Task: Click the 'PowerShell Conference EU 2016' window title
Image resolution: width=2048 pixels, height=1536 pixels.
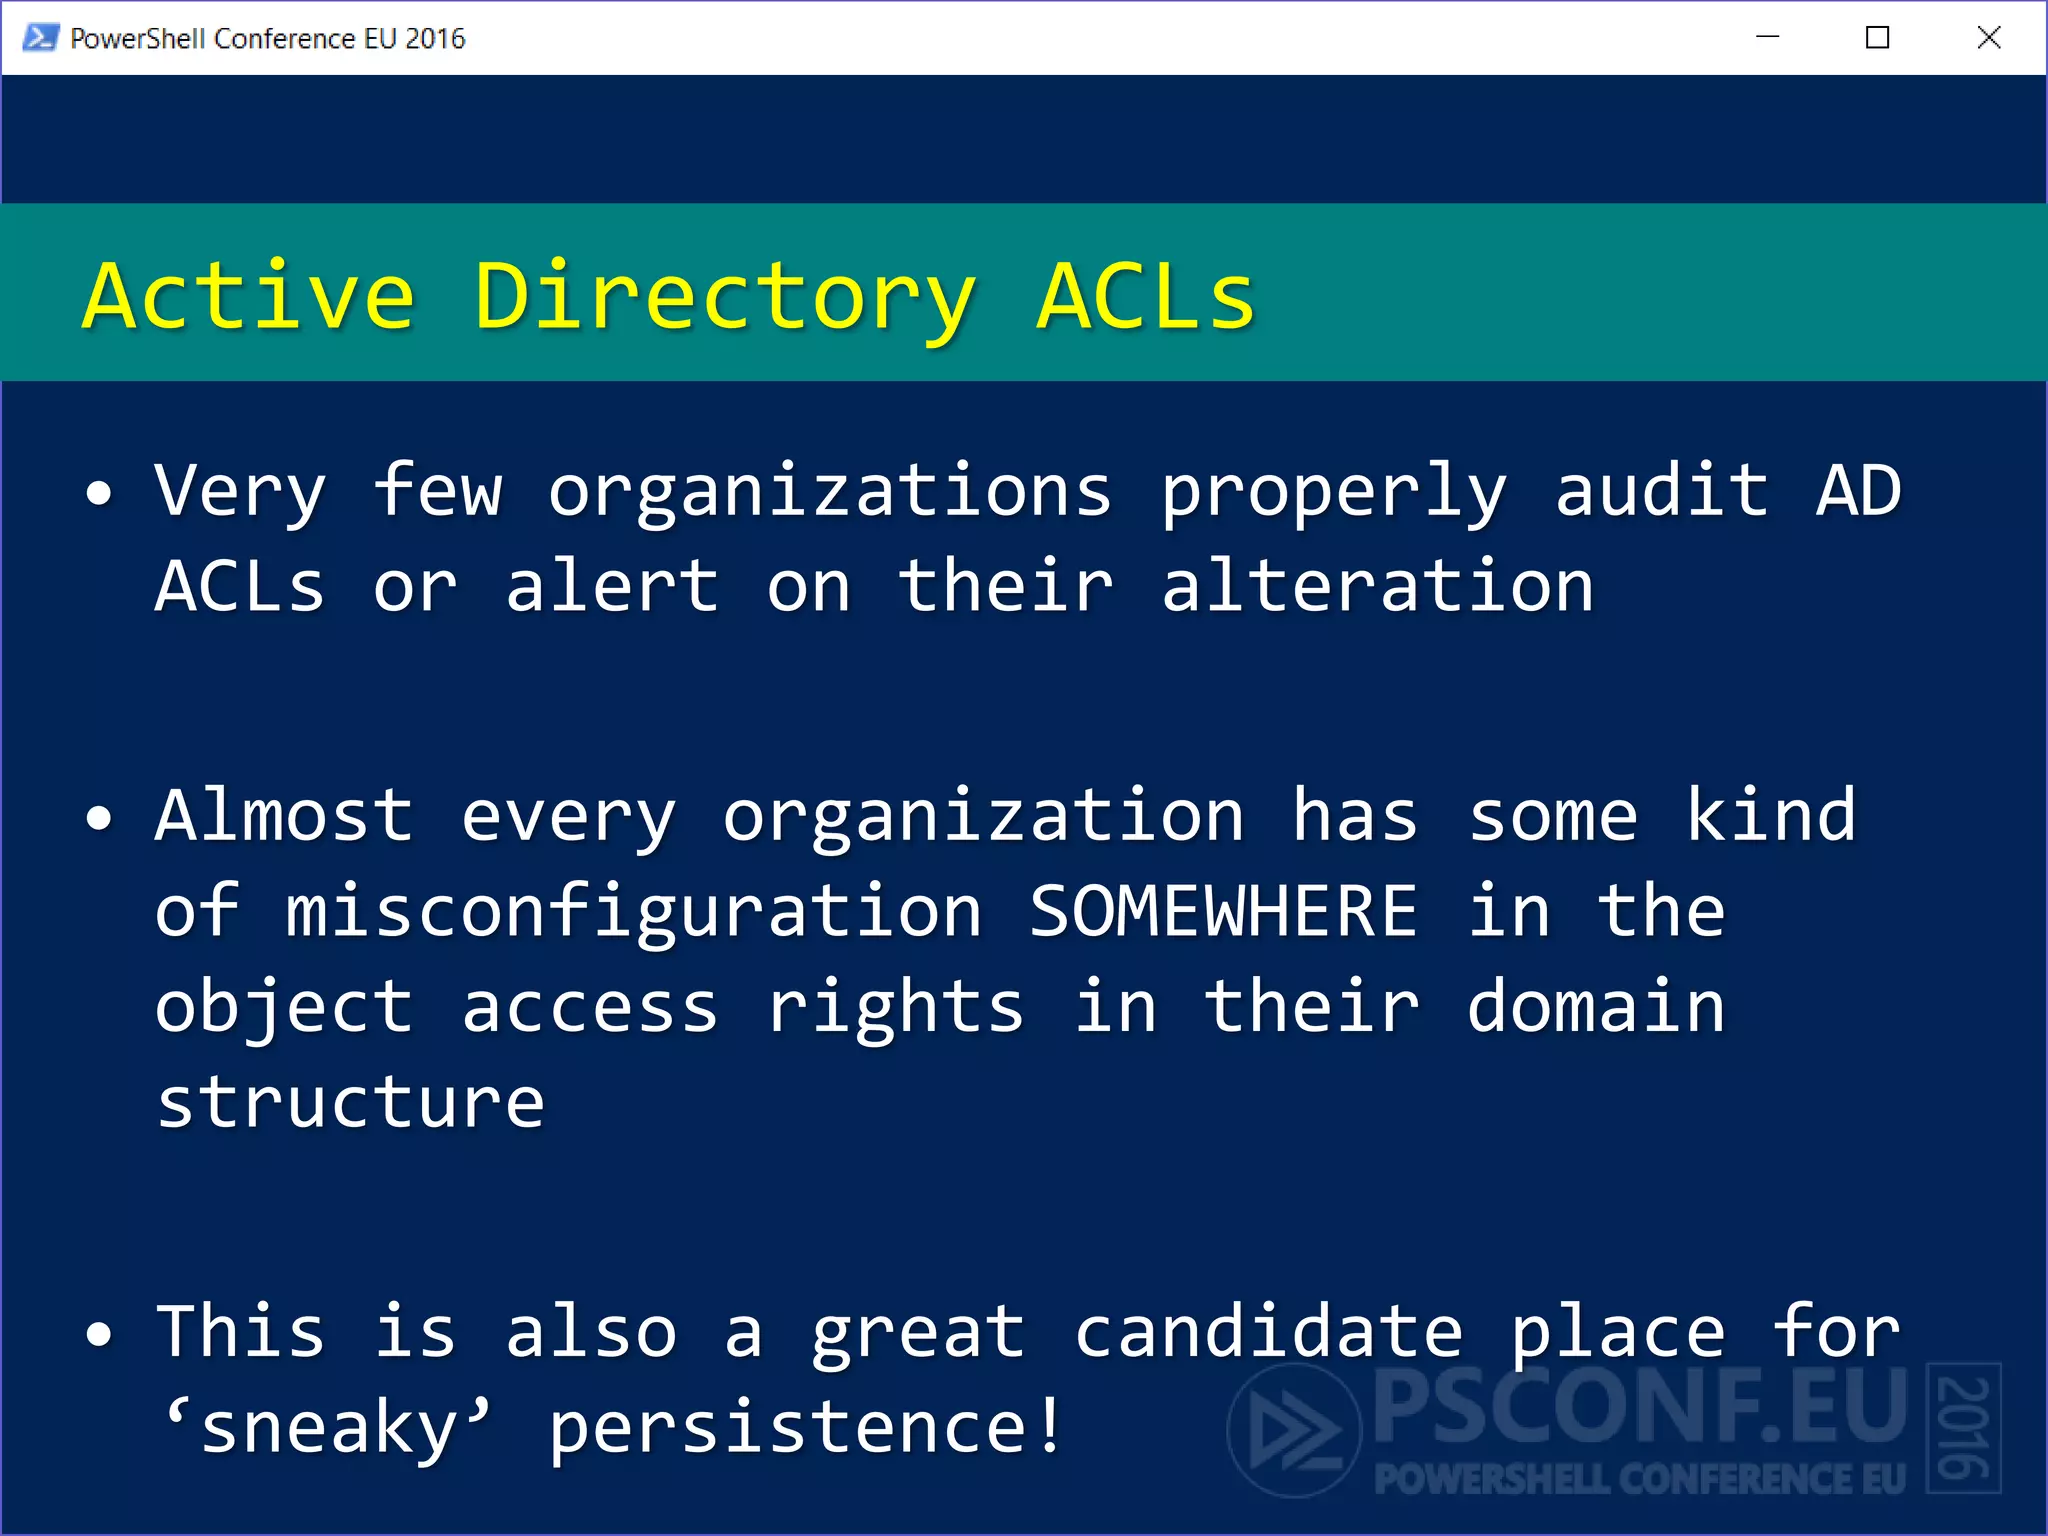Action: pos(268,38)
